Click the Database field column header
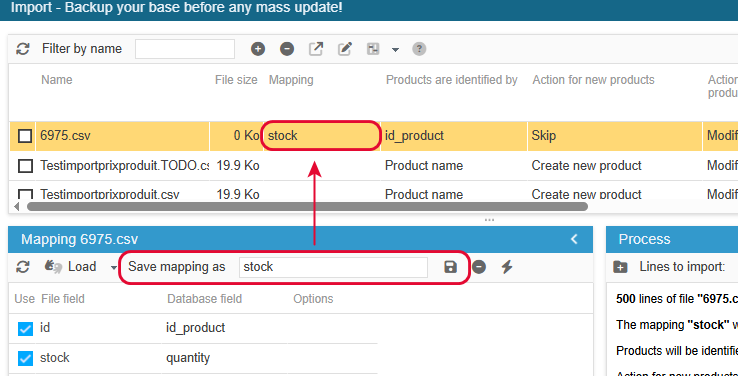Image resolution: width=738 pixels, height=376 pixels. (204, 299)
